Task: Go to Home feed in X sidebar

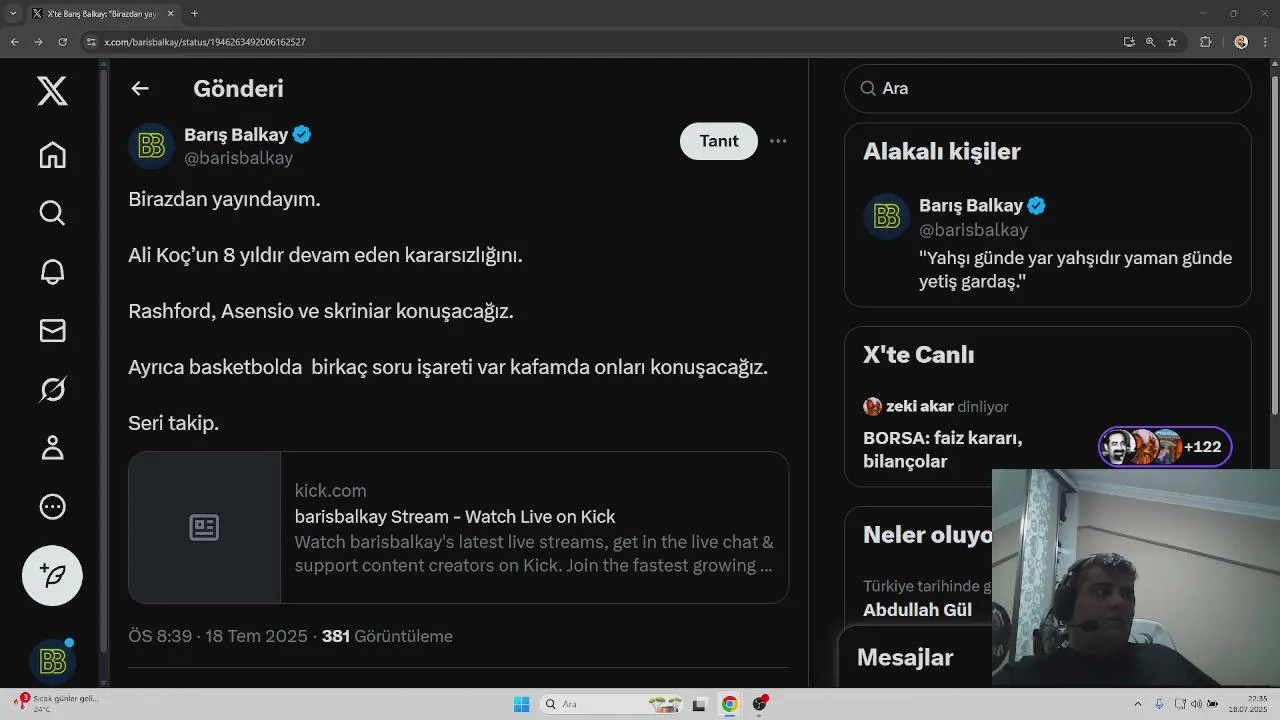Action: coord(52,155)
